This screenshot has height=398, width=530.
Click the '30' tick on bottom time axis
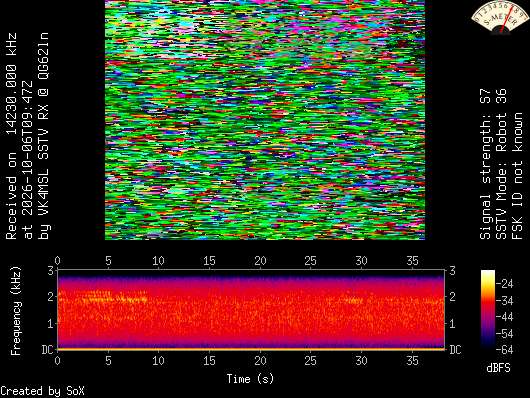pyautogui.click(x=361, y=360)
